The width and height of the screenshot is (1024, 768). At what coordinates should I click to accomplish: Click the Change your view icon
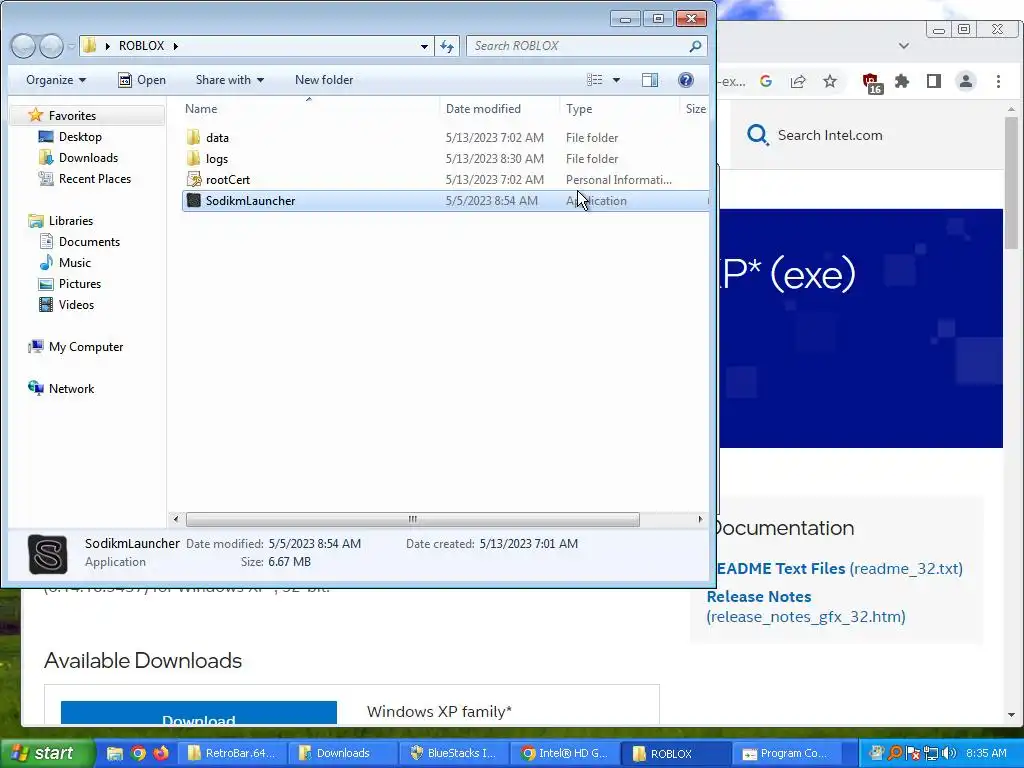click(595, 80)
